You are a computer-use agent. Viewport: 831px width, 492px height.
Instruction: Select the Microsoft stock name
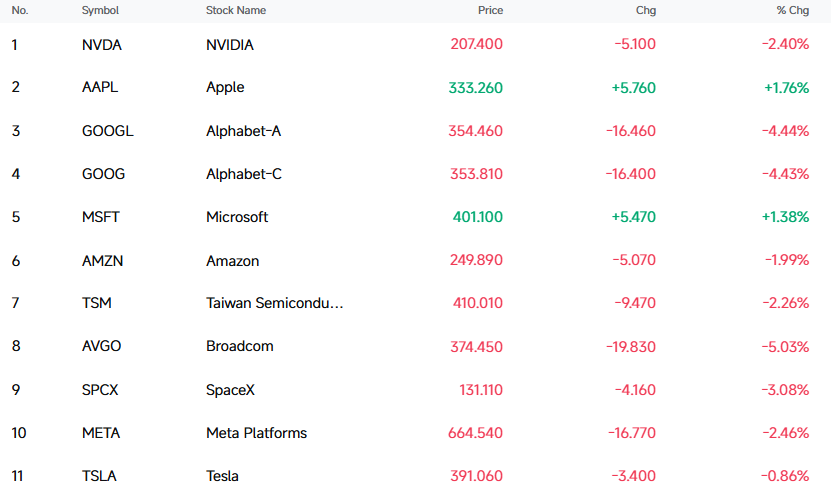(x=237, y=217)
